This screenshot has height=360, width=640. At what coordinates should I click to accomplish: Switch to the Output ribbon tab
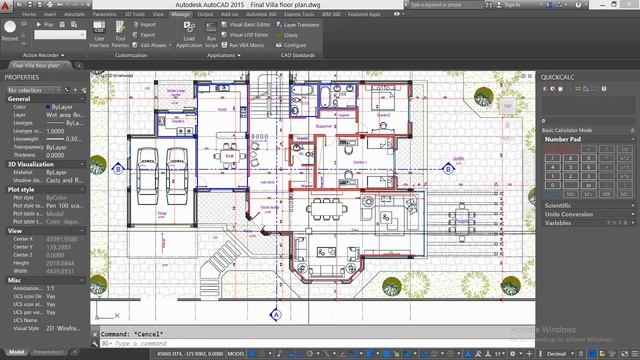205,14
